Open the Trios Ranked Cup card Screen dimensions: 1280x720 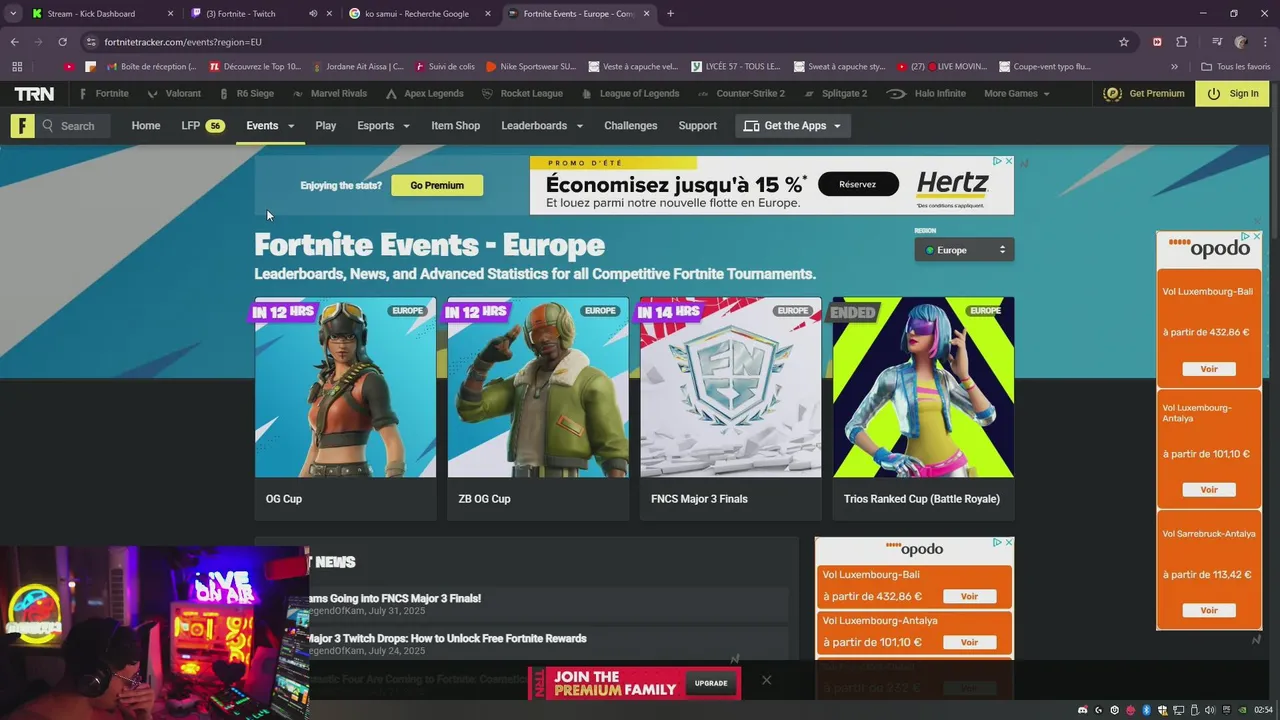tap(923, 408)
